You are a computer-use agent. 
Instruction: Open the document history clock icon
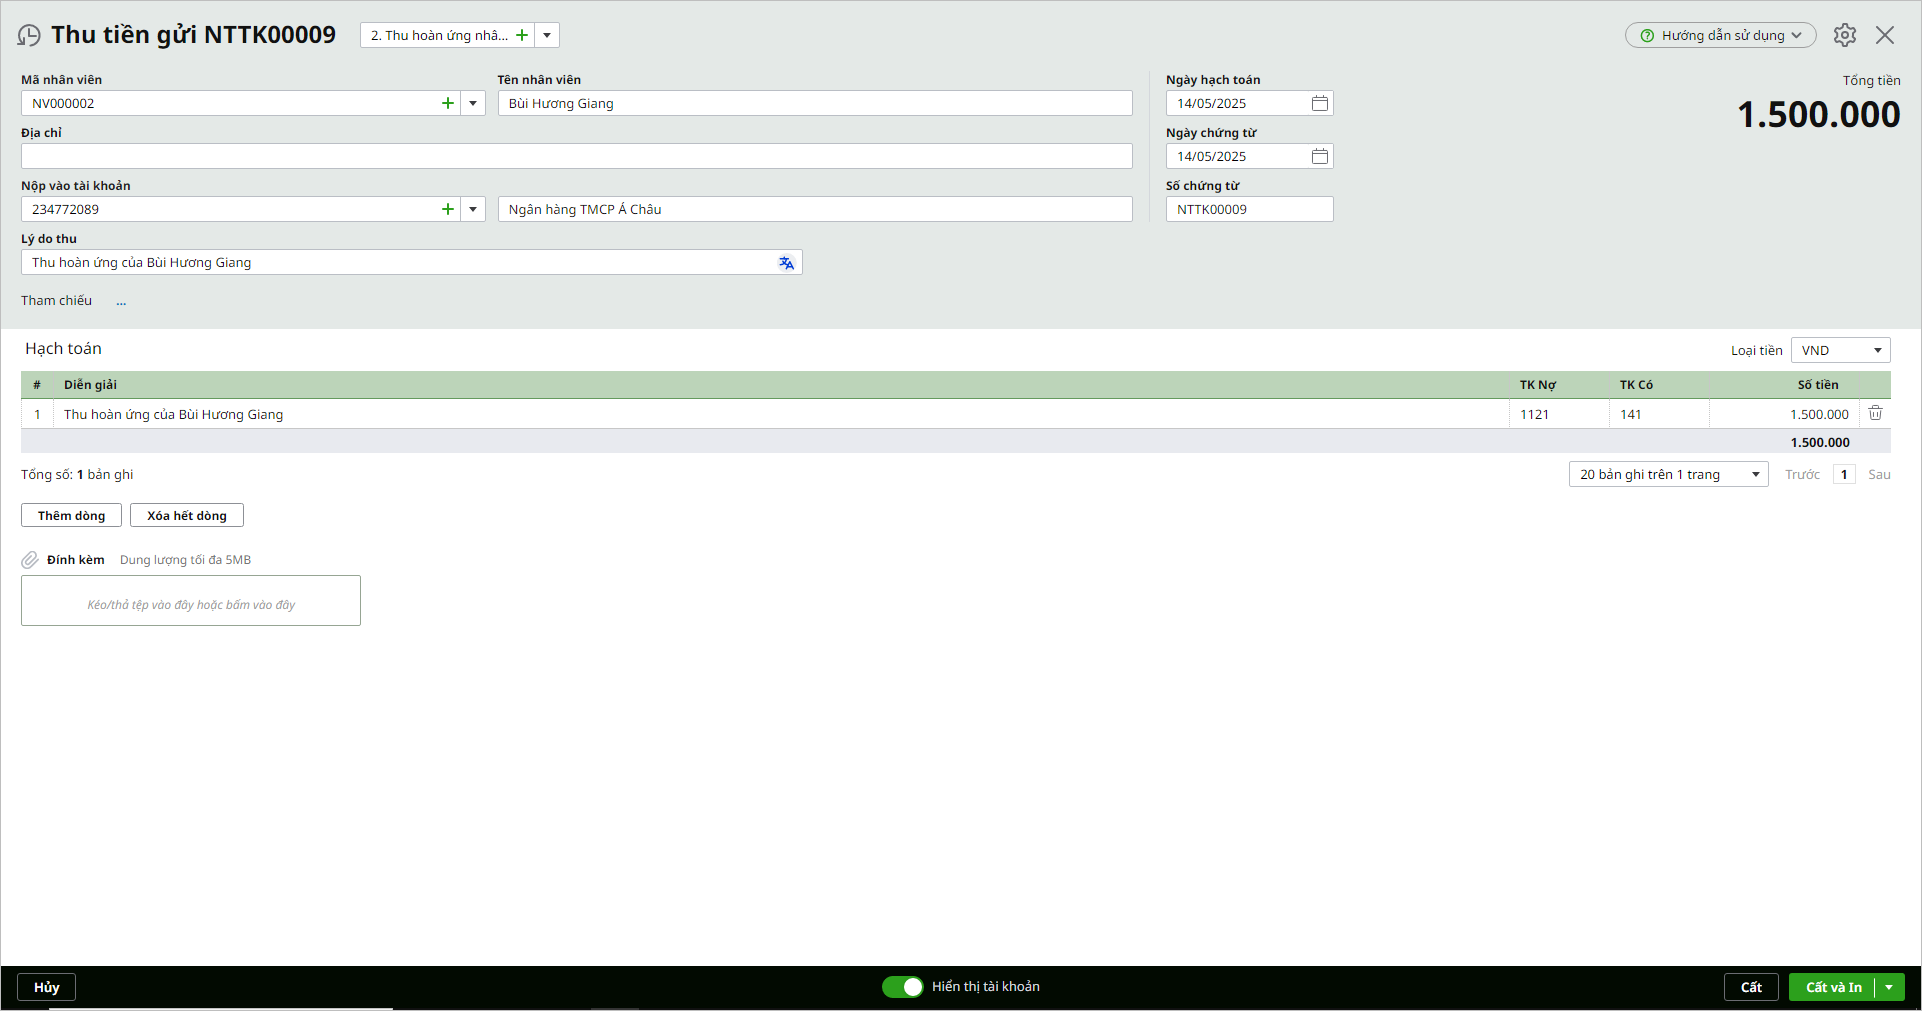29,35
